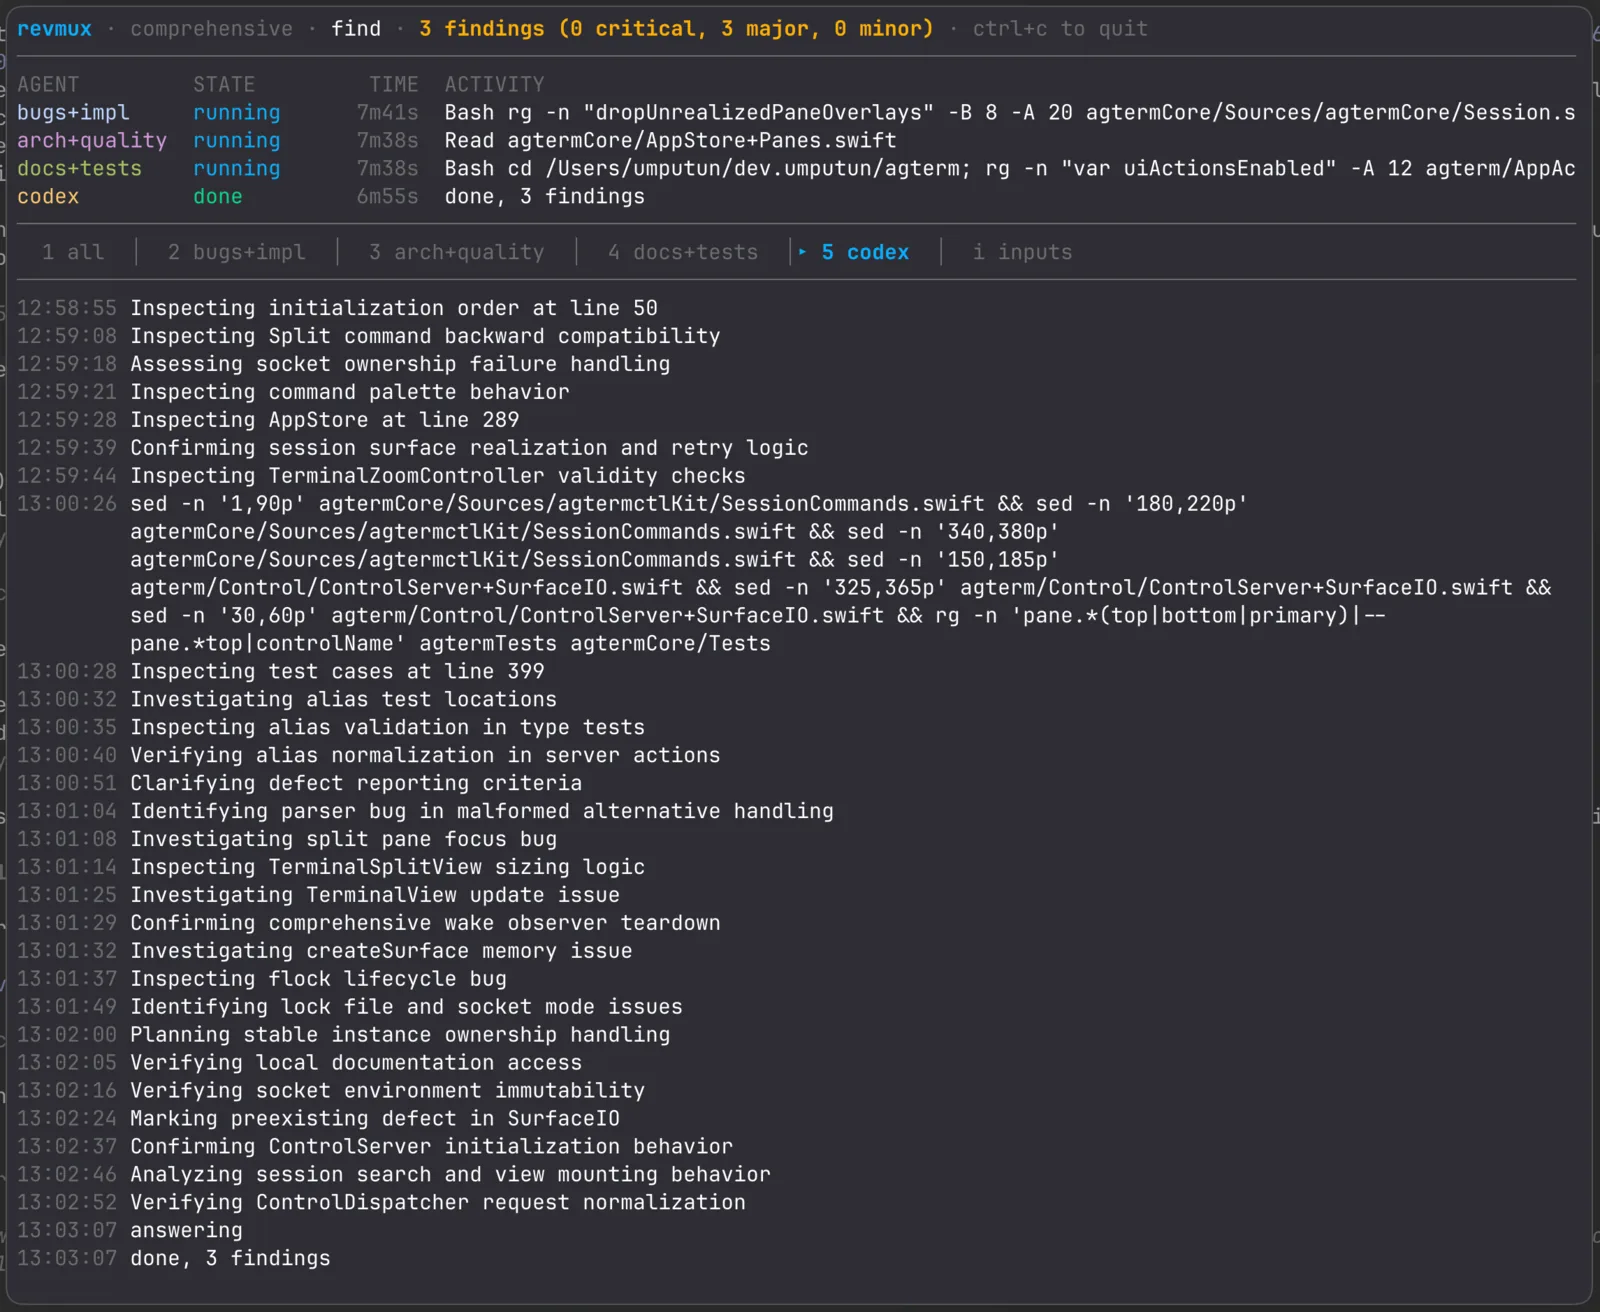Click log line 'Inspecting Split command backward compatibility'
This screenshot has height=1312, width=1600.
425,336
